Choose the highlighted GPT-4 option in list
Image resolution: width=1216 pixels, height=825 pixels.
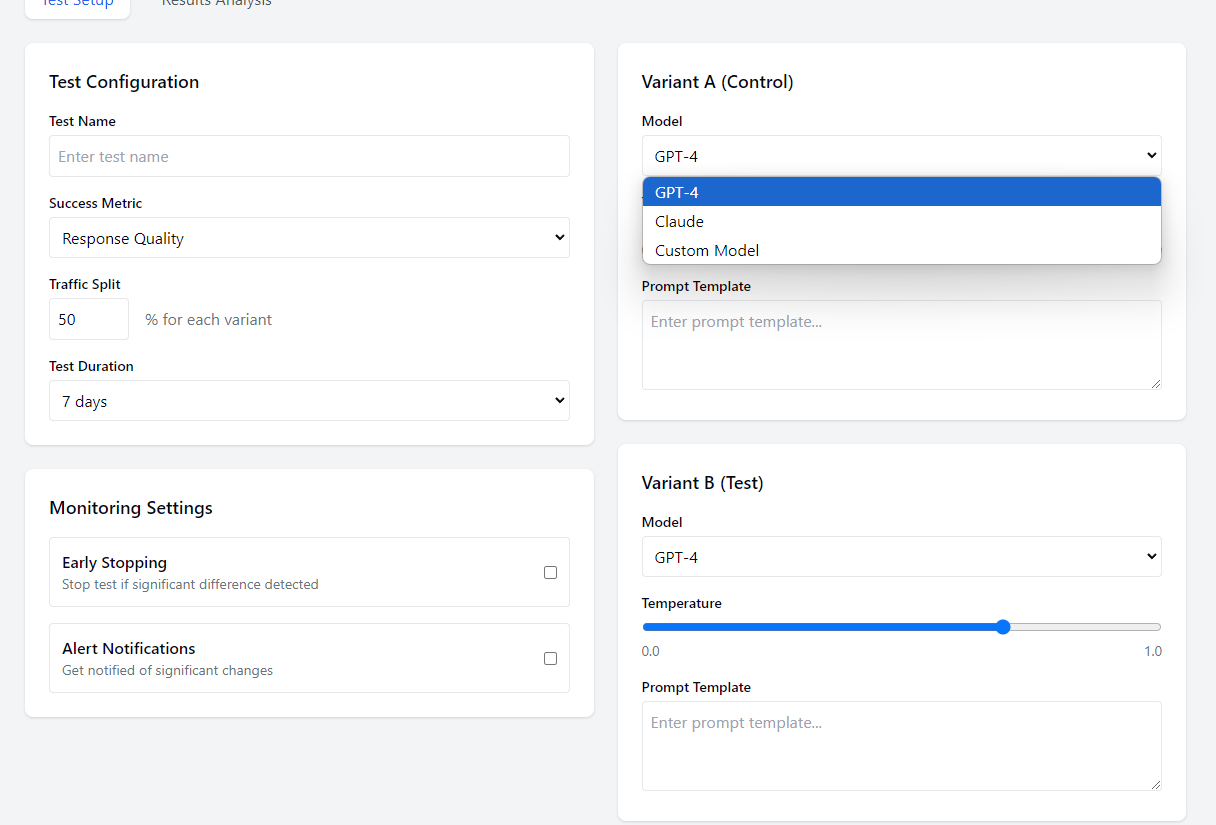[901, 192]
